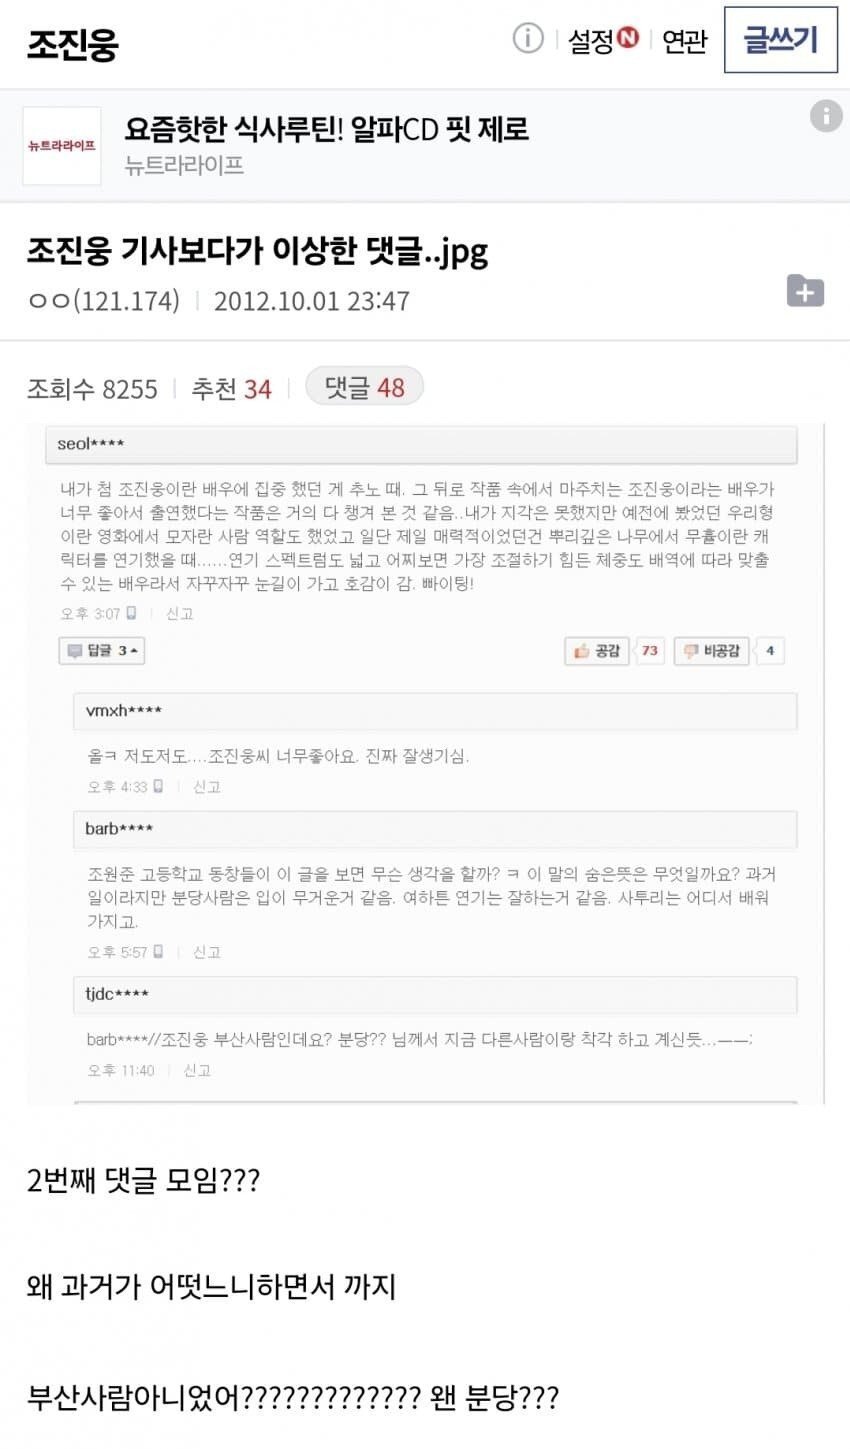Open 설정 settings menu
The height and width of the screenshot is (1449, 850).
point(603,40)
